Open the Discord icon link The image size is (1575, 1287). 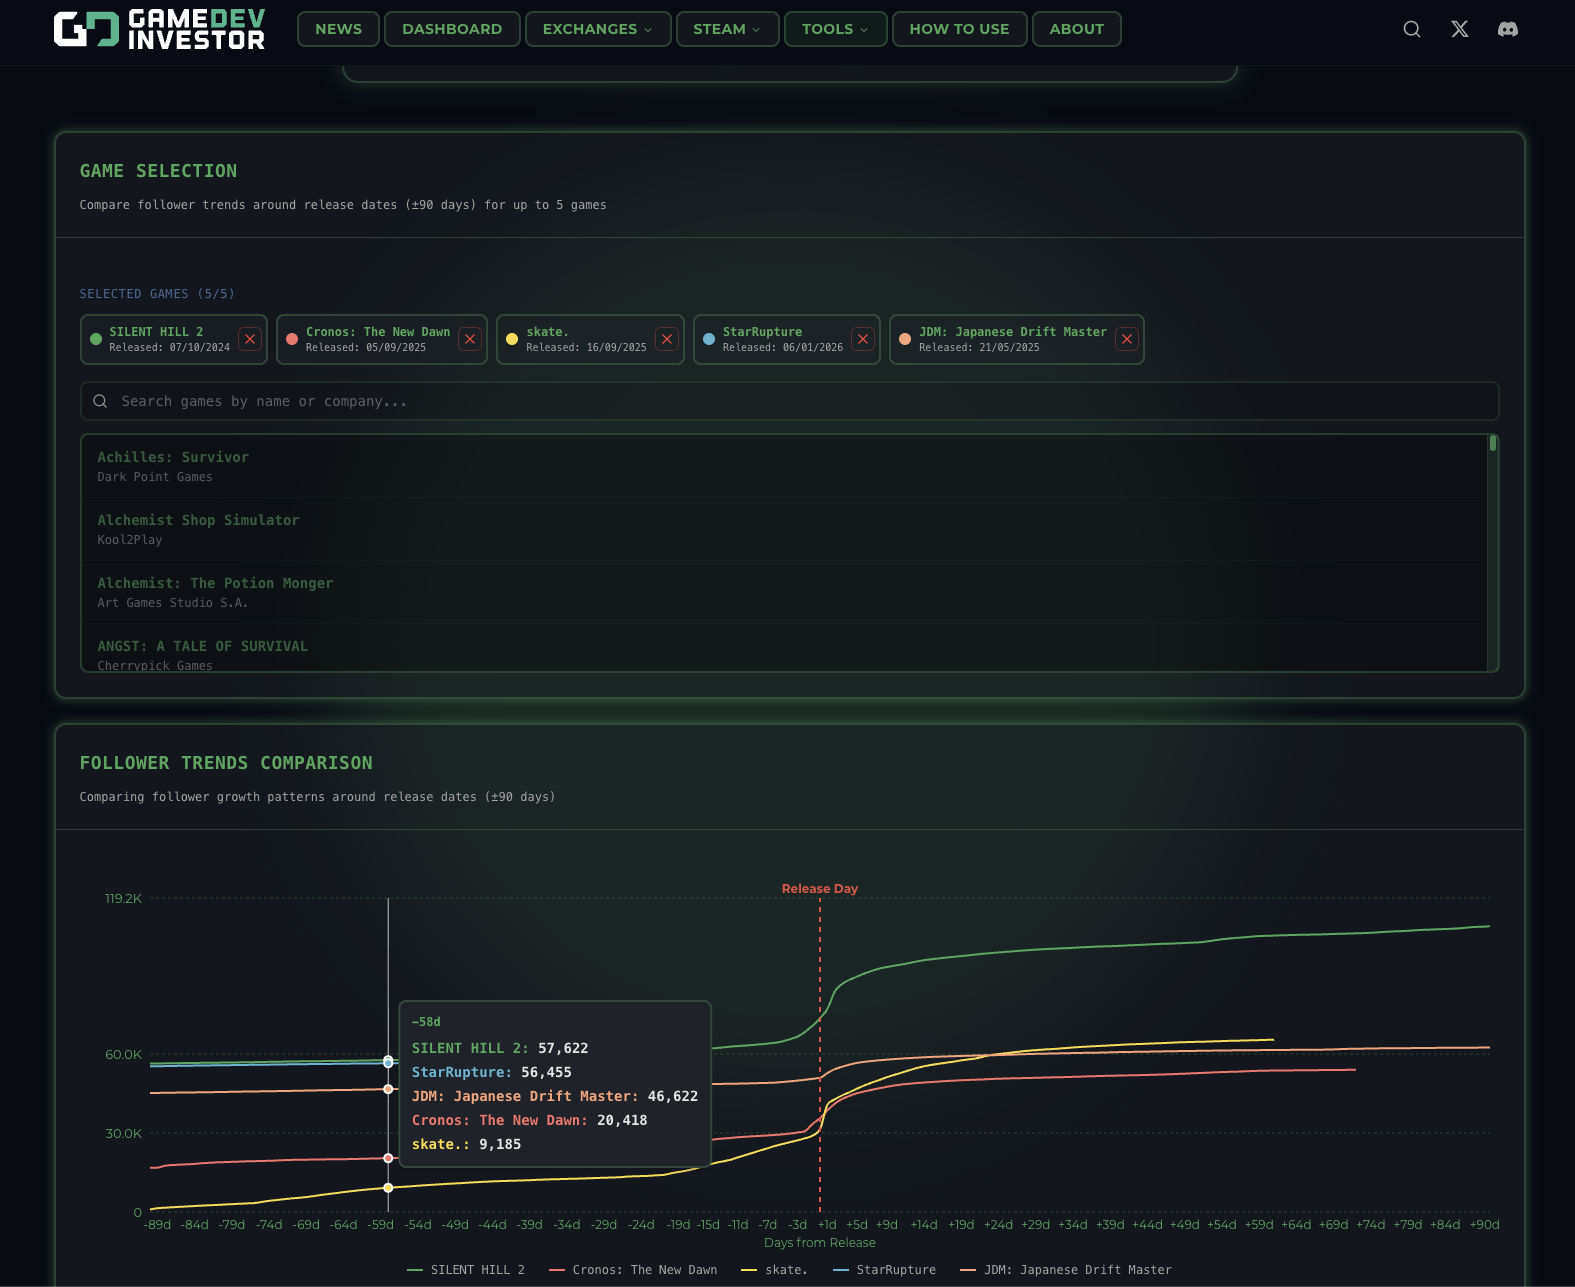(1508, 29)
